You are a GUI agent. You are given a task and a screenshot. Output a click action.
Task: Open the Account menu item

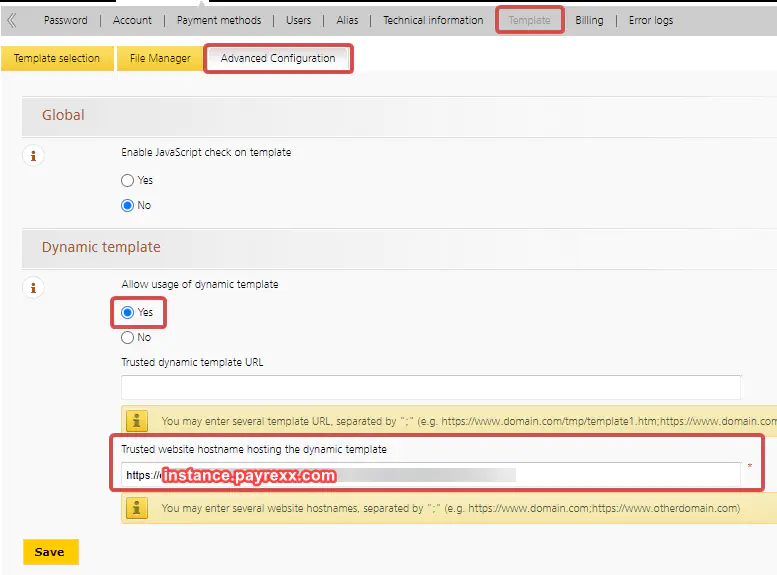132,20
